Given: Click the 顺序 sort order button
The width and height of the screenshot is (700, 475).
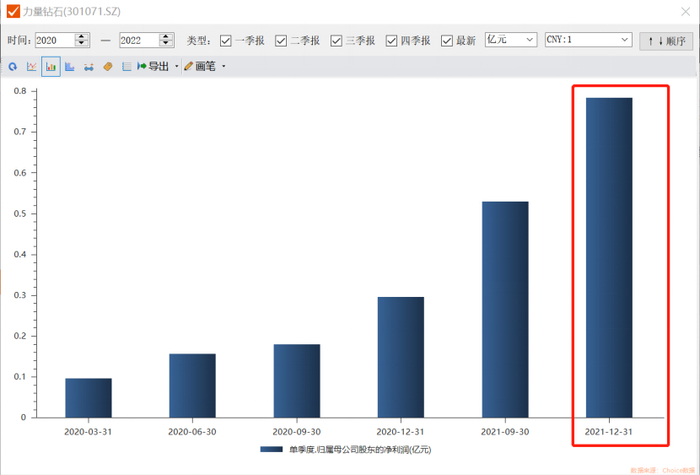Looking at the screenshot, I should click(666, 41).
